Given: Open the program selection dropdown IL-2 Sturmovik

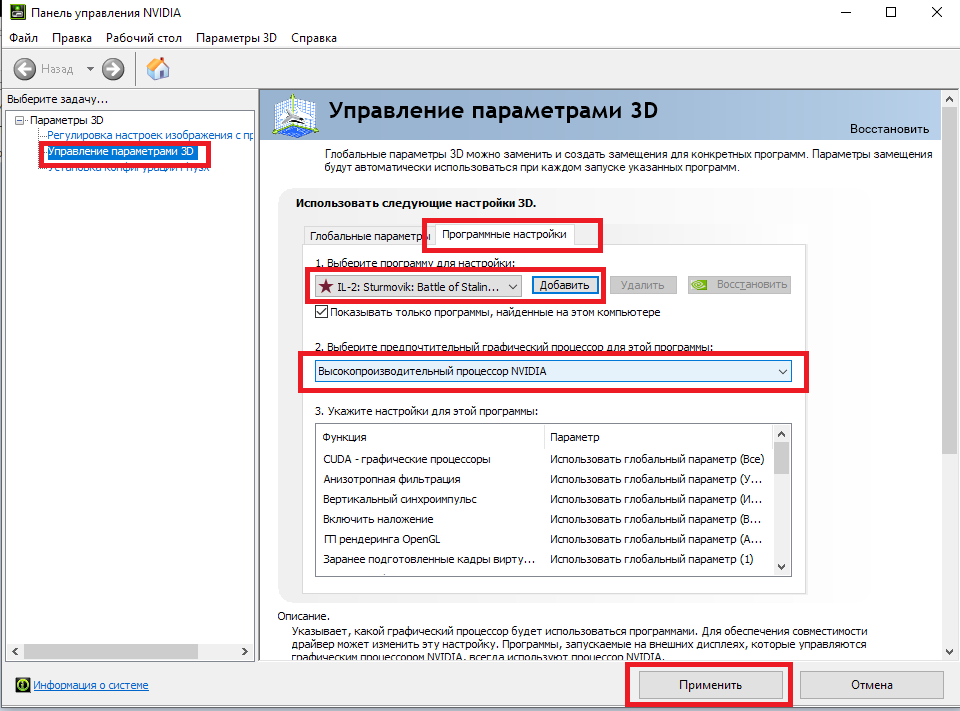Looking at the screenshot, I should [x=418, y=286].
